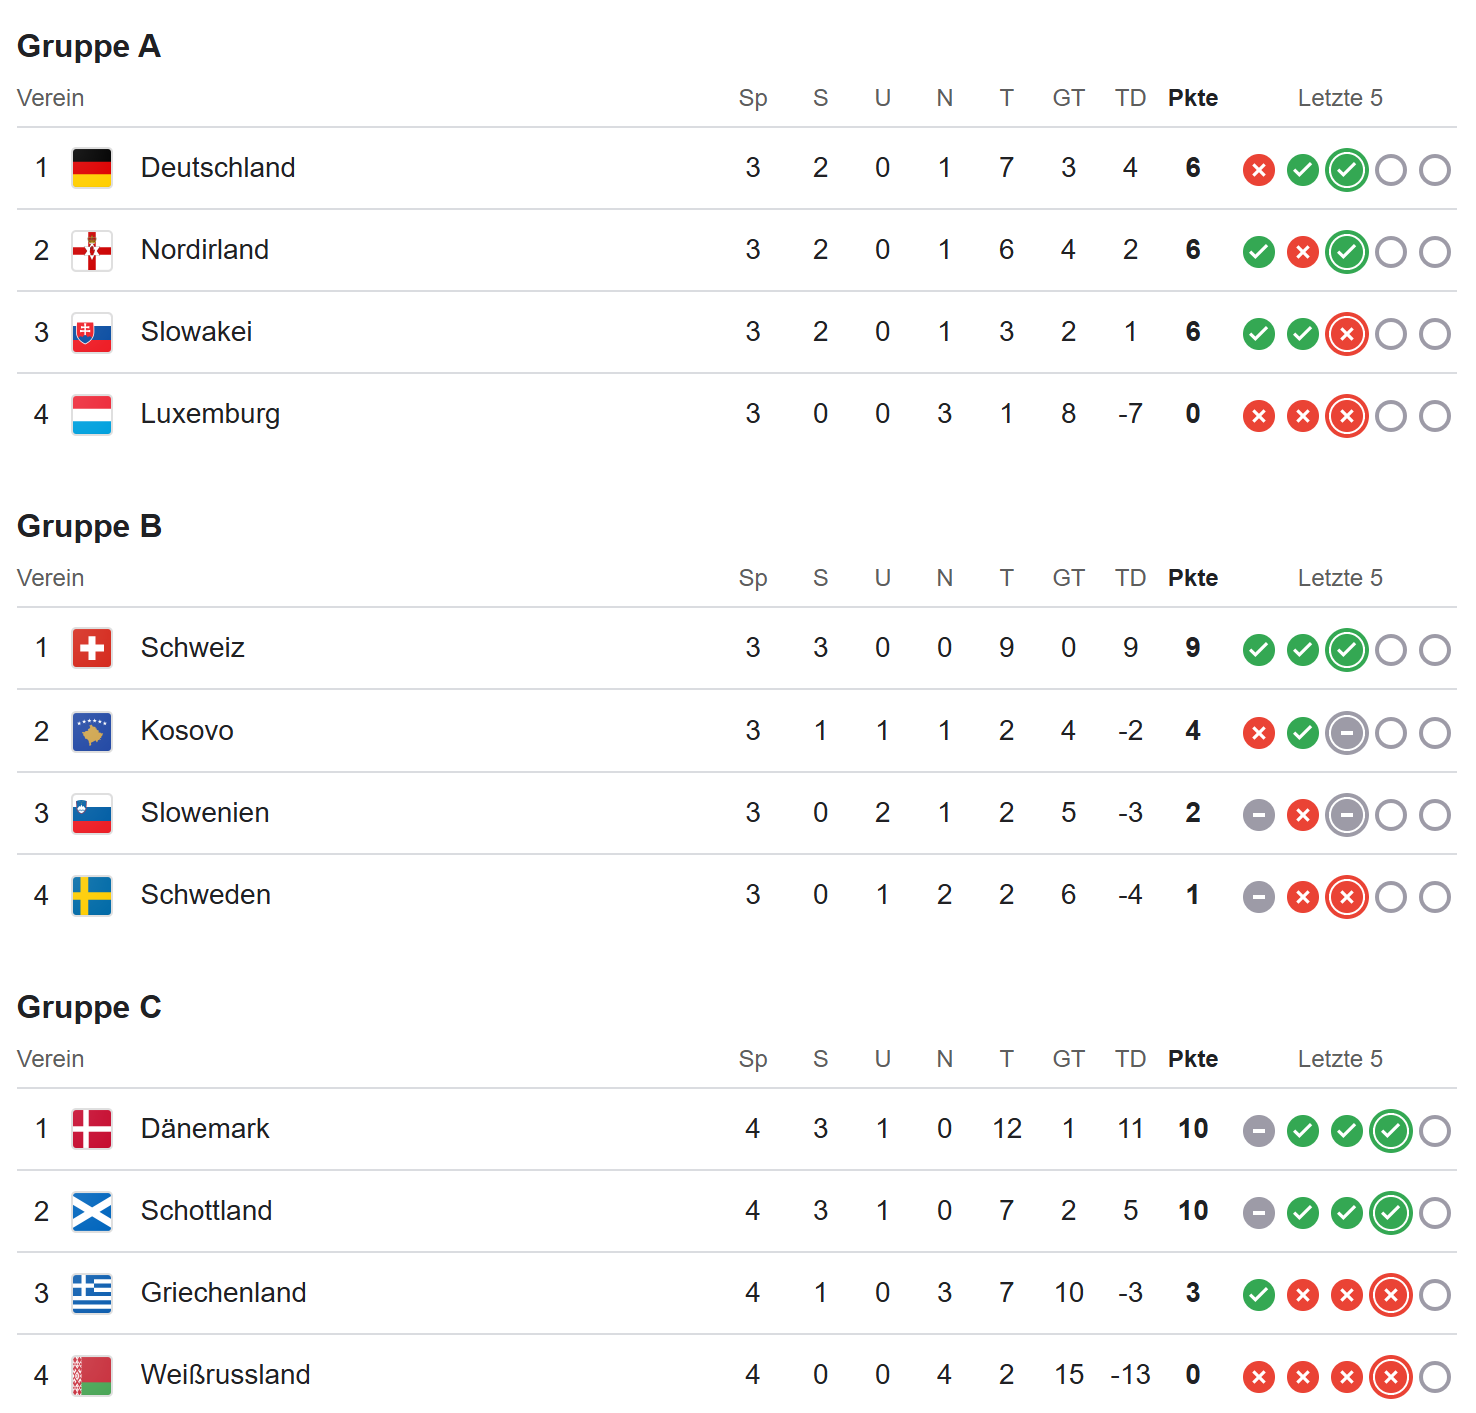Click the Germany flag icon

click(x=92, y=168)
